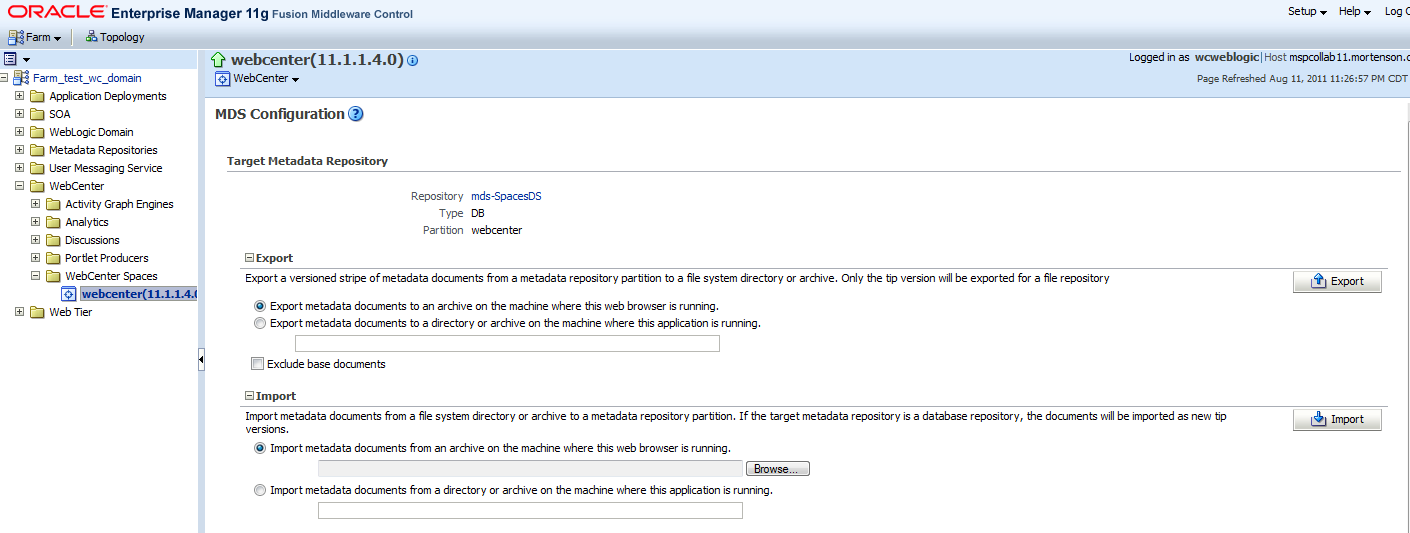Open the WebCenter dropdown menu
The image size is (1410, 533).
(258, 78)
